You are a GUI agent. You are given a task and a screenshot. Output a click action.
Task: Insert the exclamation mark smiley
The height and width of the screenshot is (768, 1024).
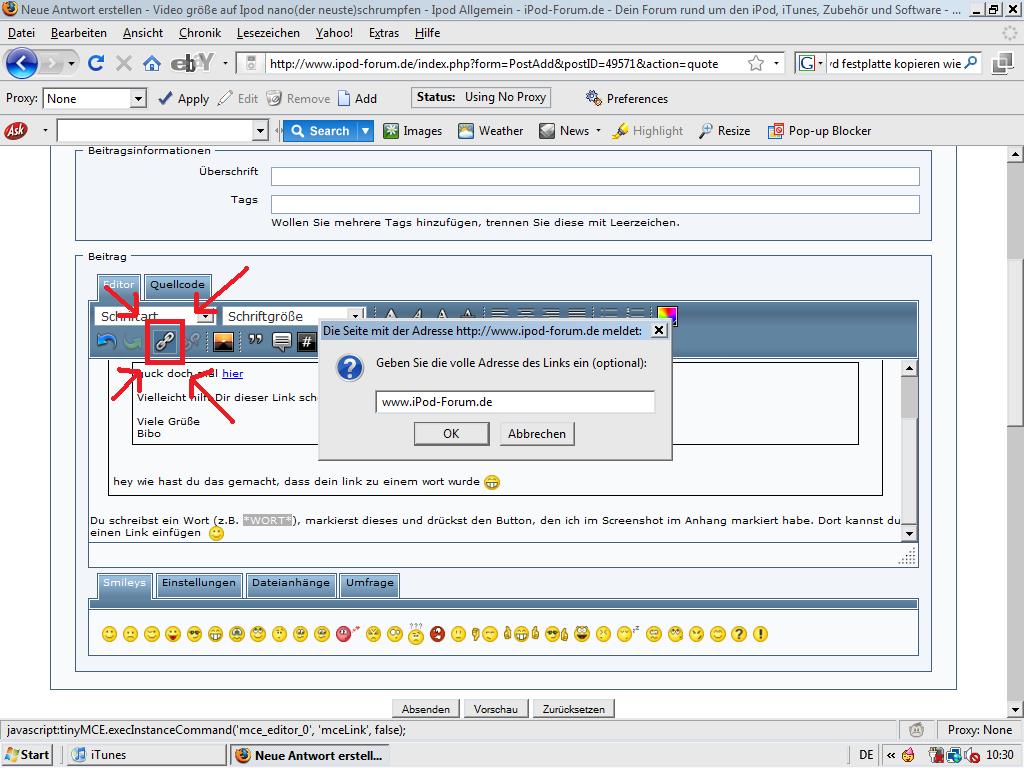[x=760, y=633]
